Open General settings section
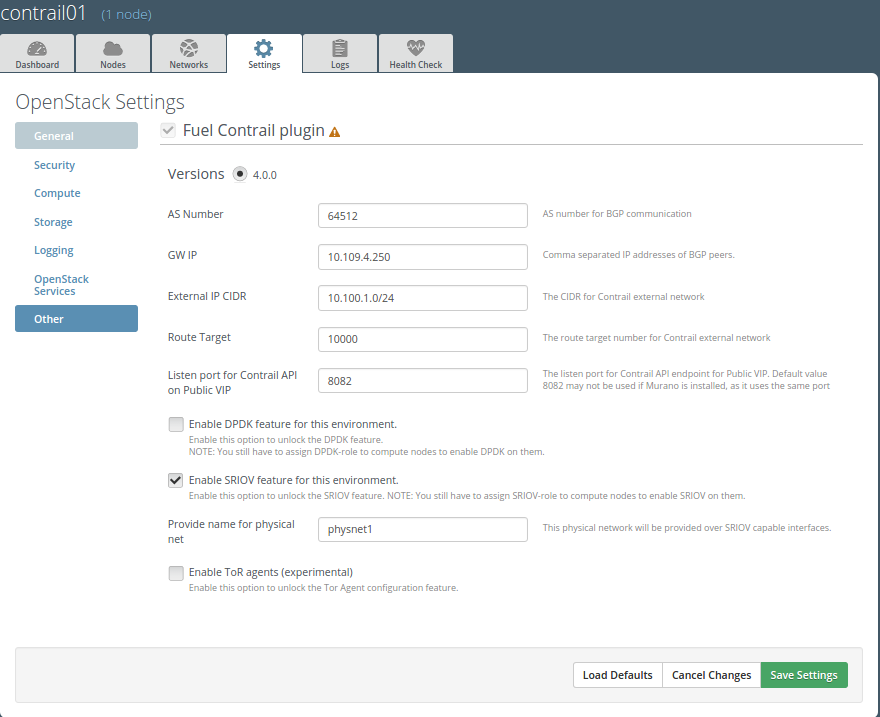880x717 pixels. point(76,136)
